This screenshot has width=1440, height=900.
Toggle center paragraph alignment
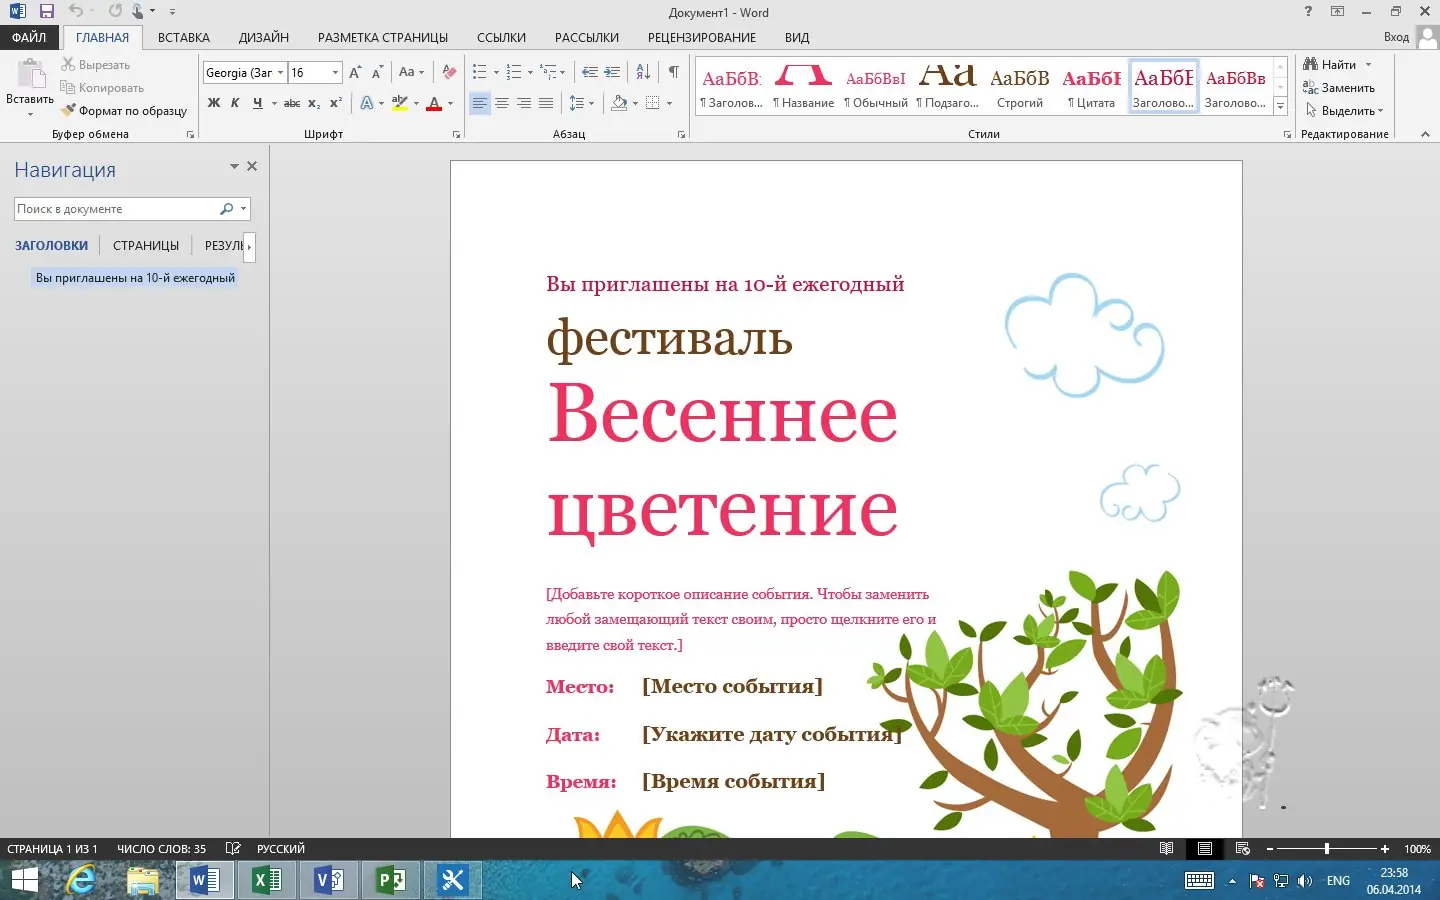click(x=502, y=103)
